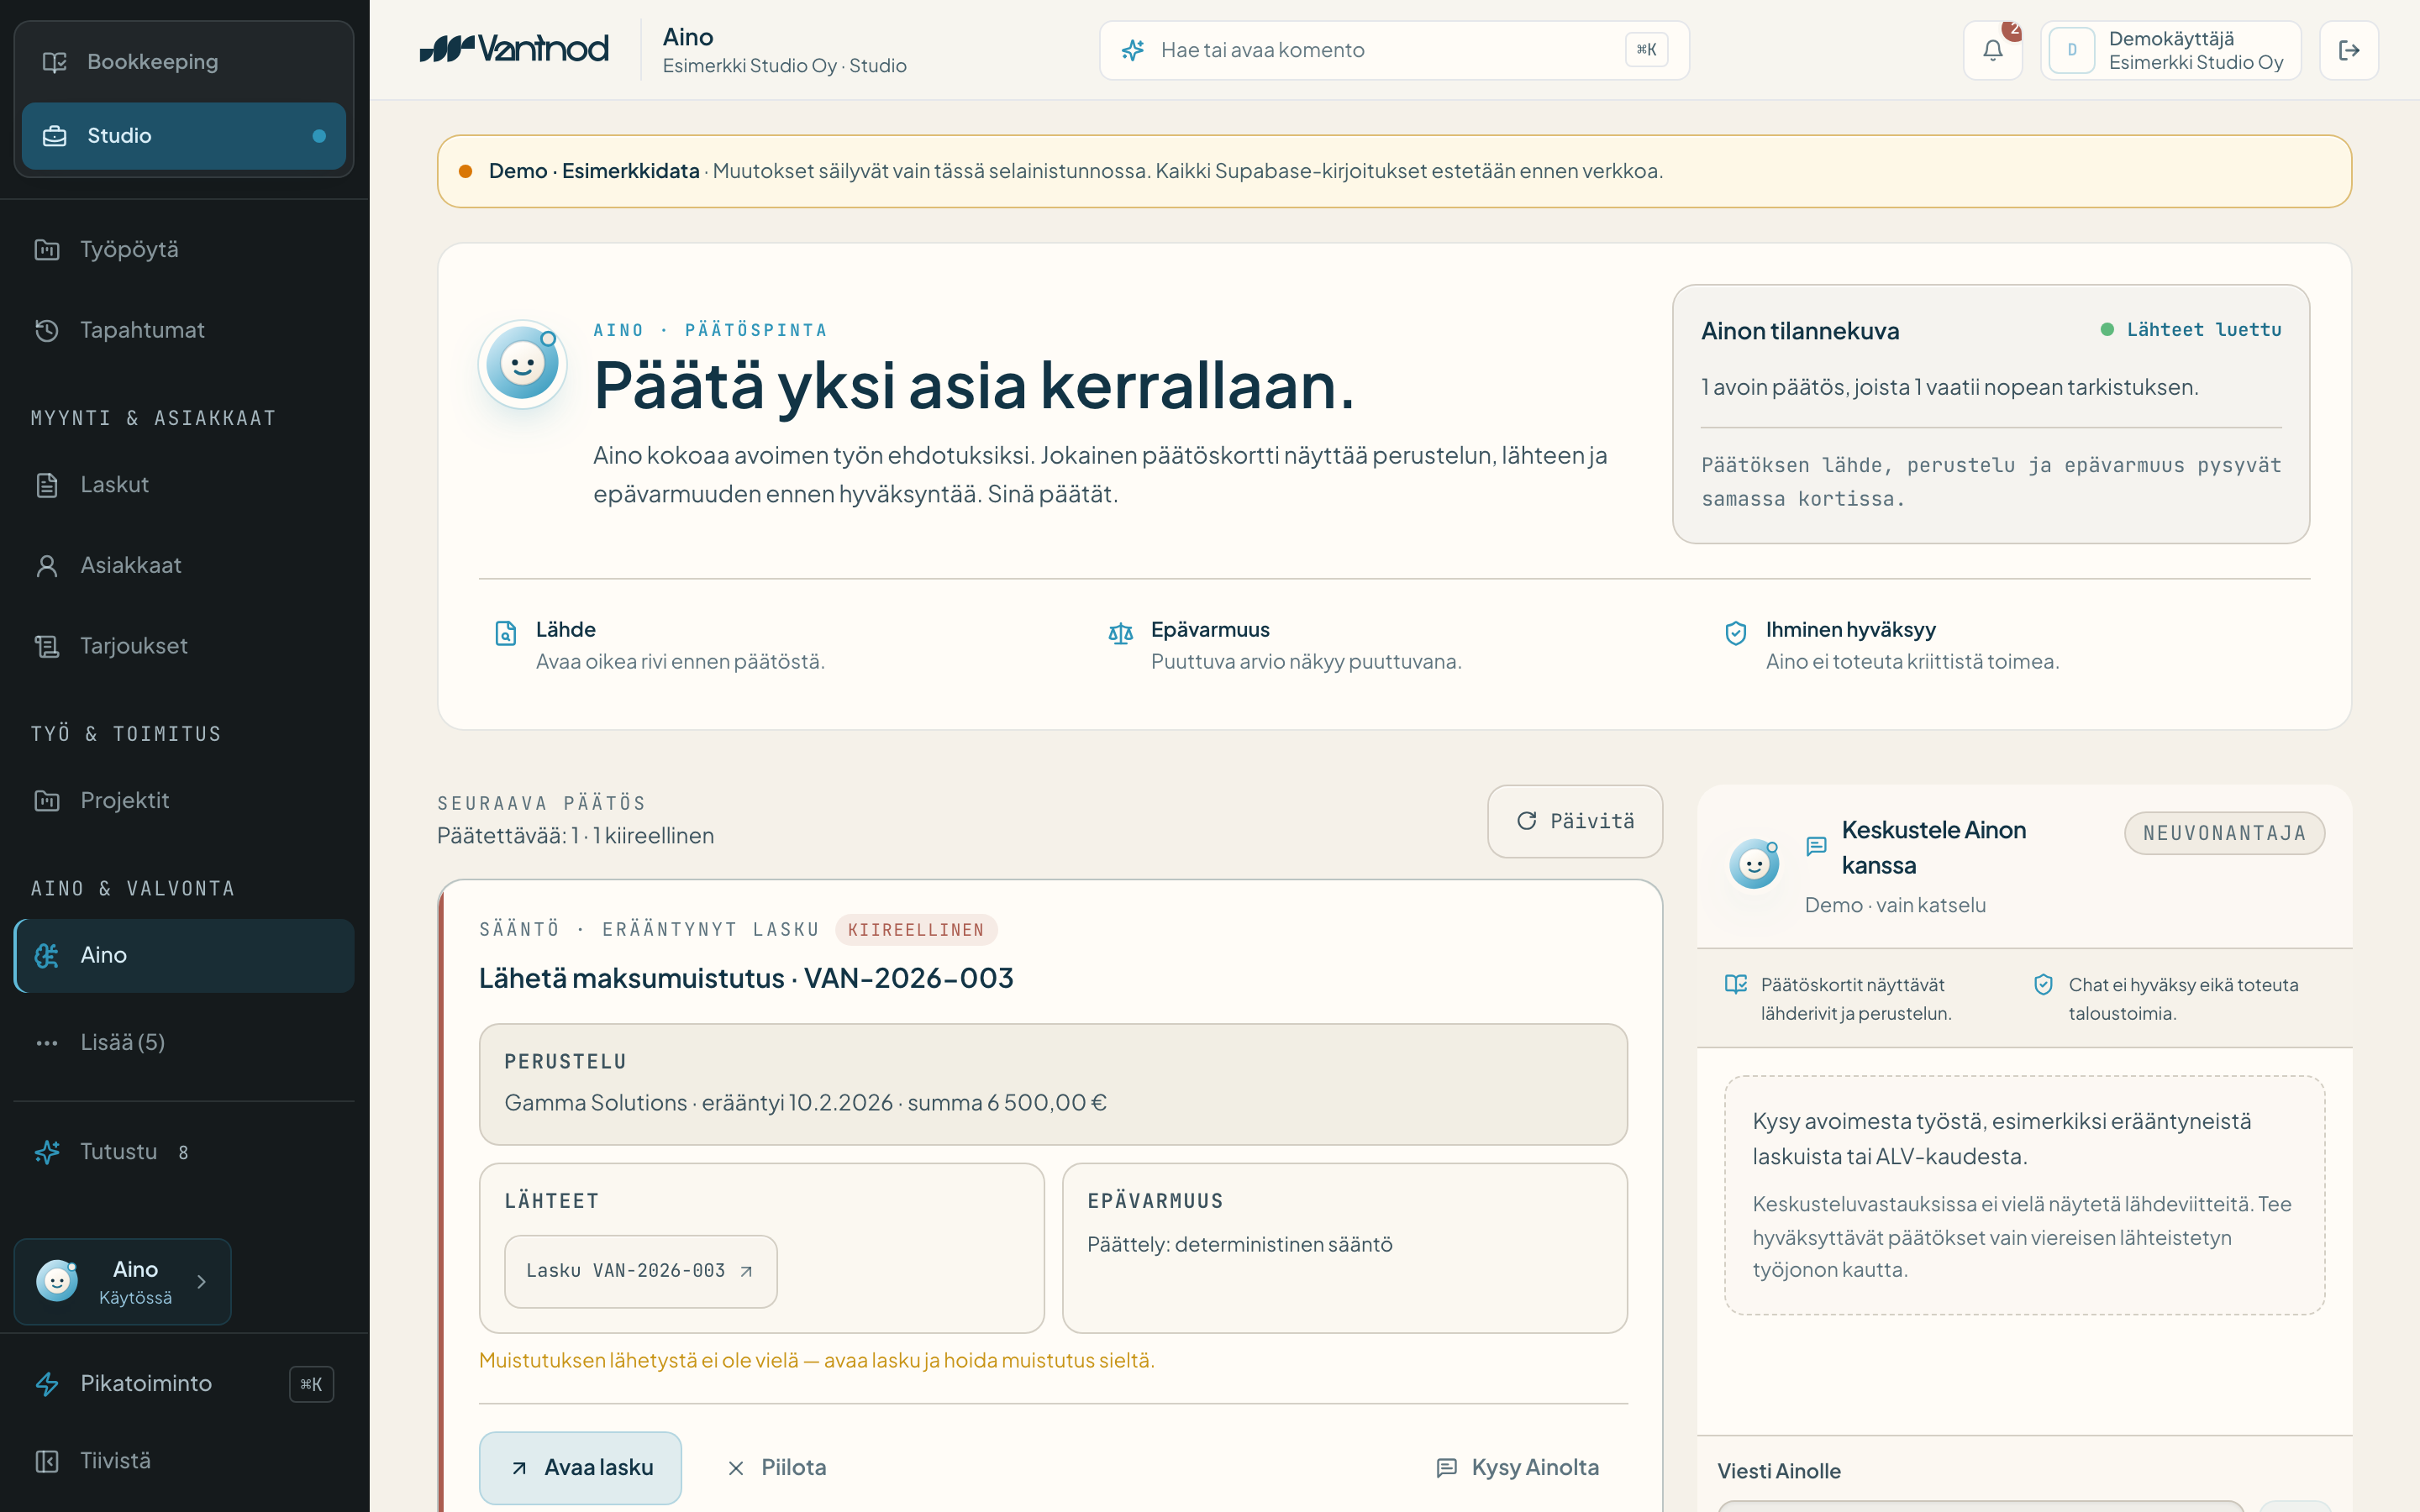
Task: Open the Tutustu guide
Action: pos(184,1152)
